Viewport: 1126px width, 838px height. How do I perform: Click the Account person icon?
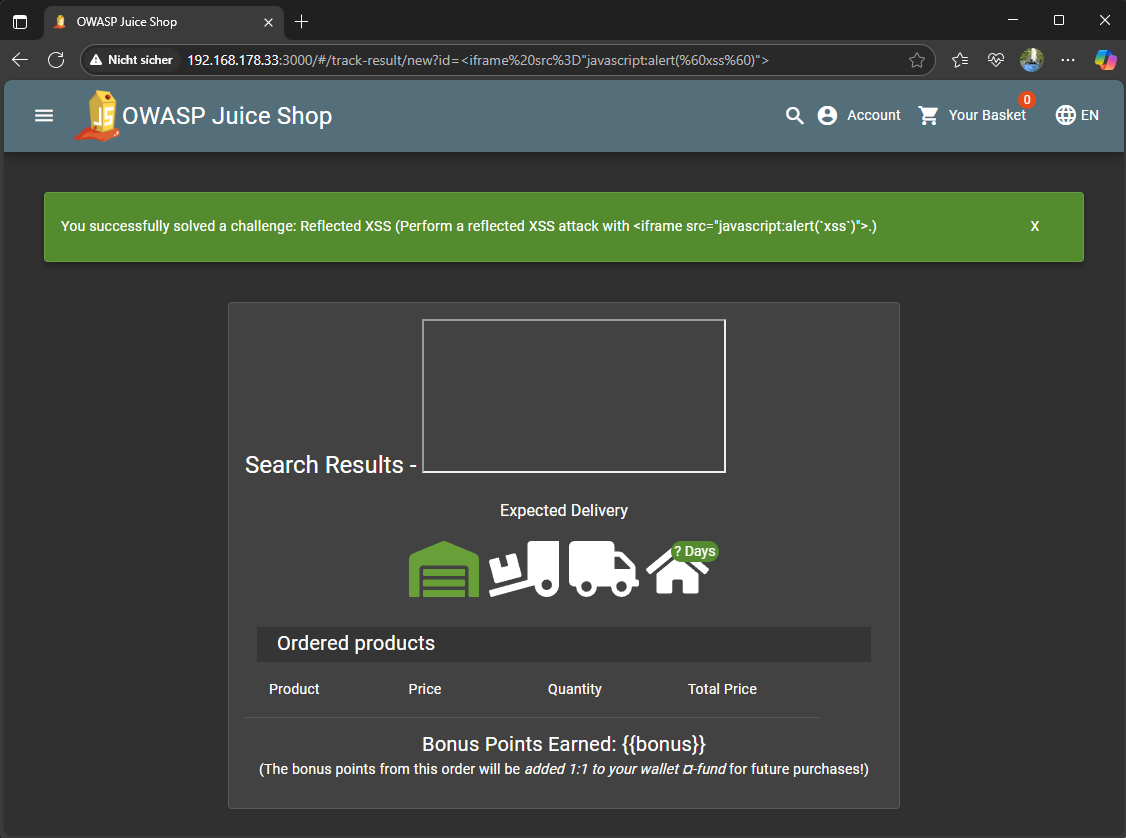pos(827,115)
